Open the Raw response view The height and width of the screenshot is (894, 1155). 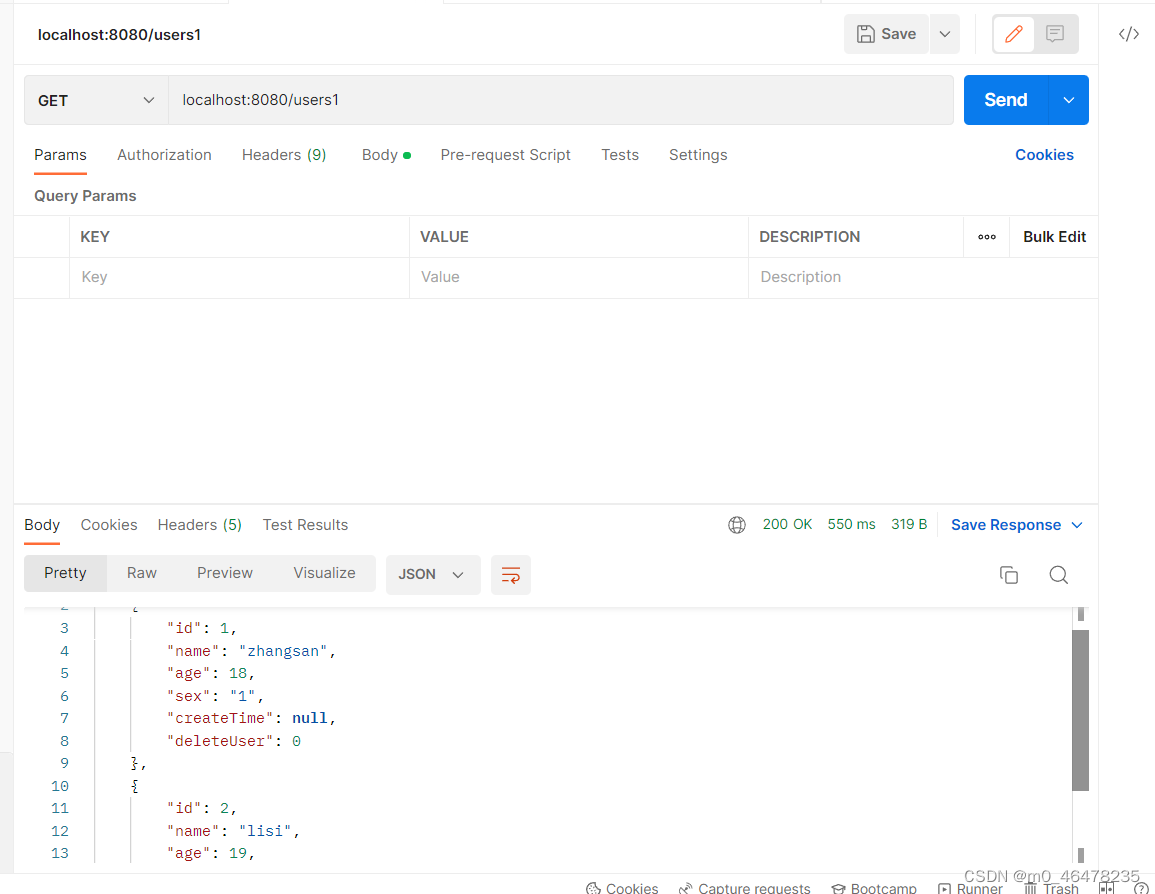(x=141, y=572)
